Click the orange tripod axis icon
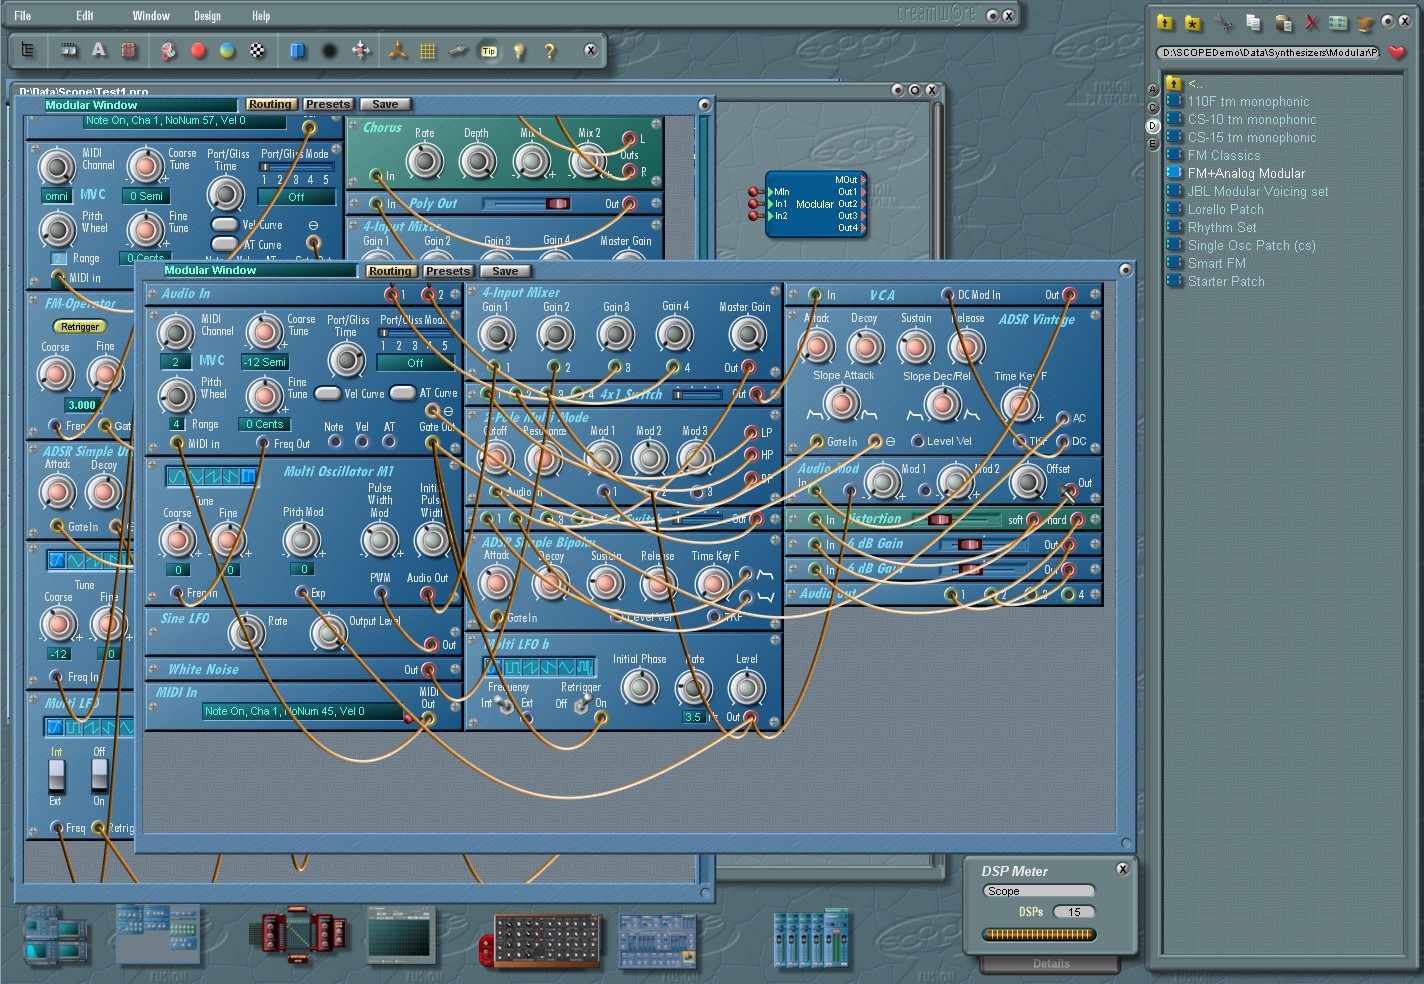 (x=398, y=50)
